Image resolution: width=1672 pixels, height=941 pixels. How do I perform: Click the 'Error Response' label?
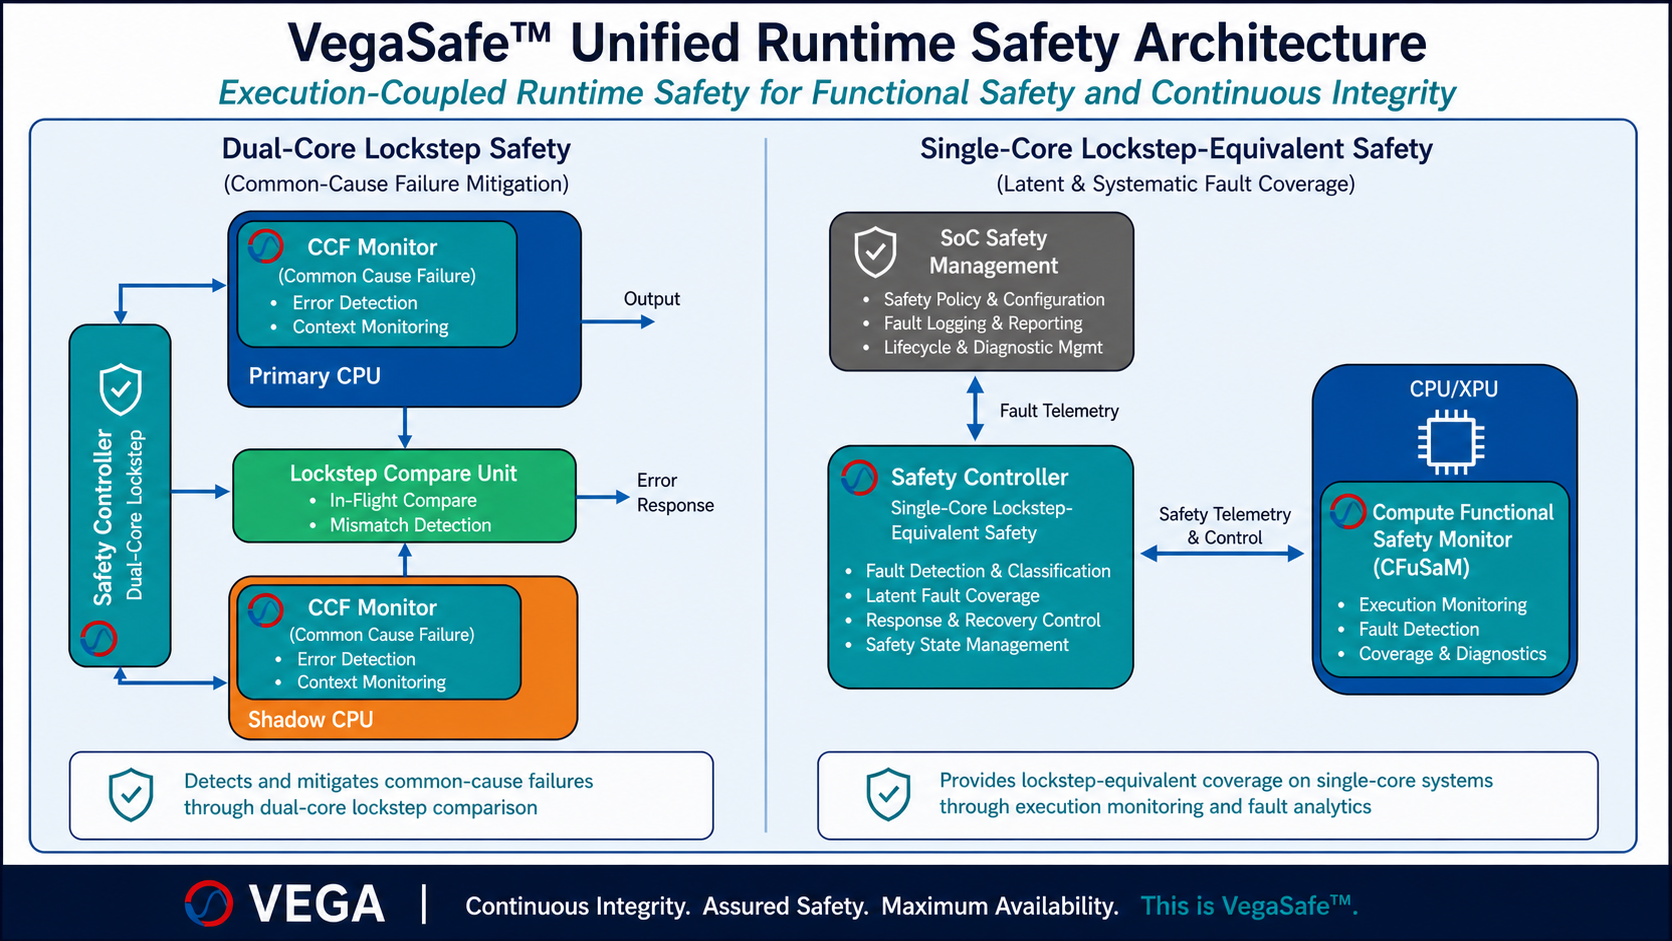[675, 493]
